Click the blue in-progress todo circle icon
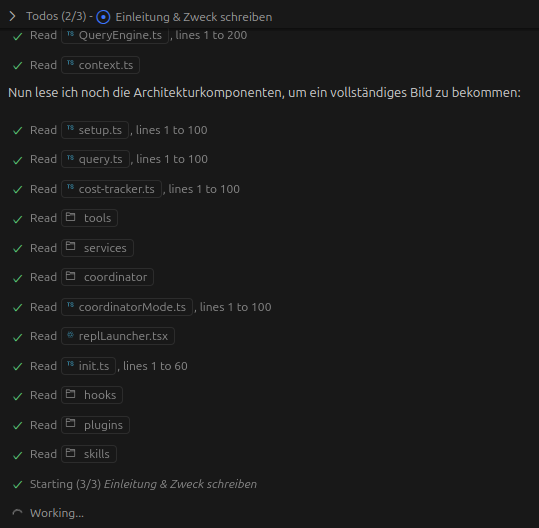The height and width of the screenshot is (528, 539). 103,17
